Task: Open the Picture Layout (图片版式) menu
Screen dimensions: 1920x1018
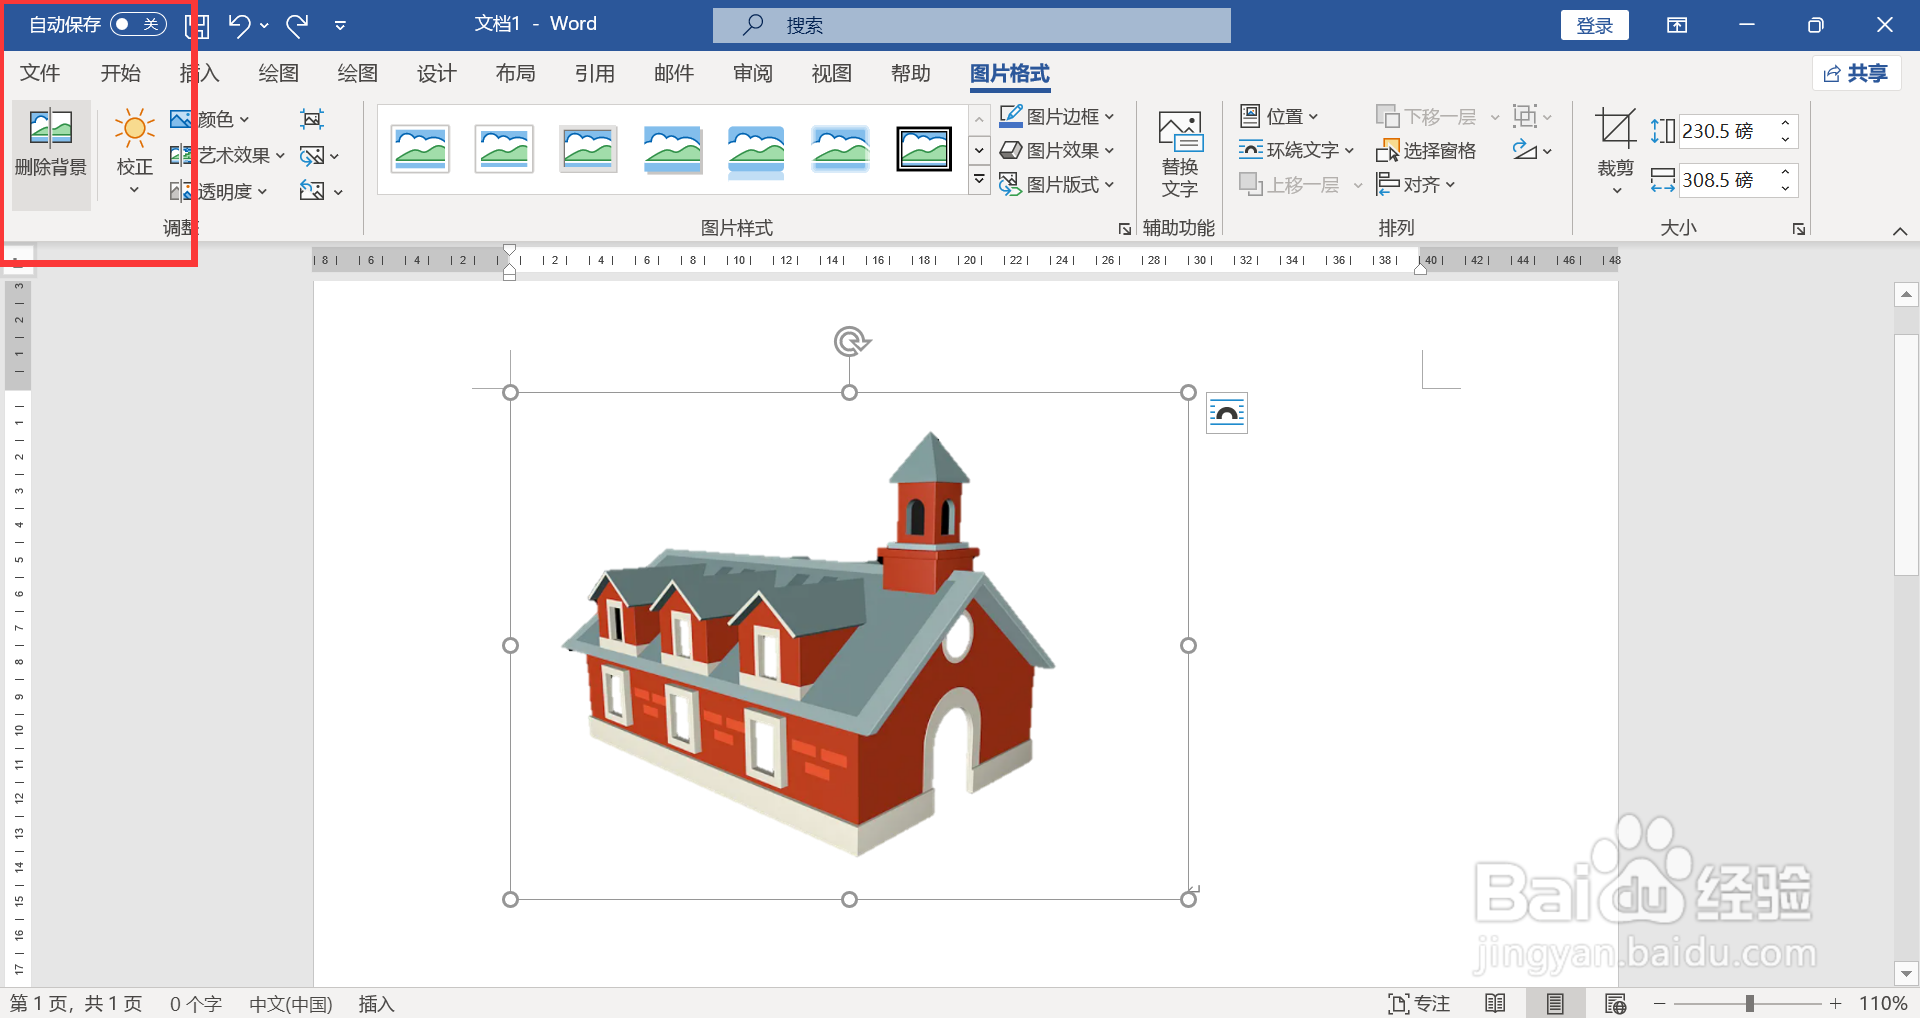Action: (x=1057, y=185)
